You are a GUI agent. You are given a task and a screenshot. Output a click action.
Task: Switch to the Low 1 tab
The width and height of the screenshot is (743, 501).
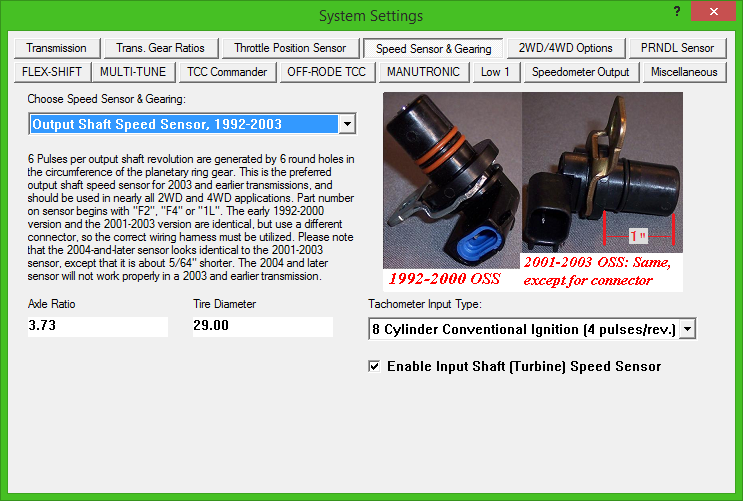point(495,72)
